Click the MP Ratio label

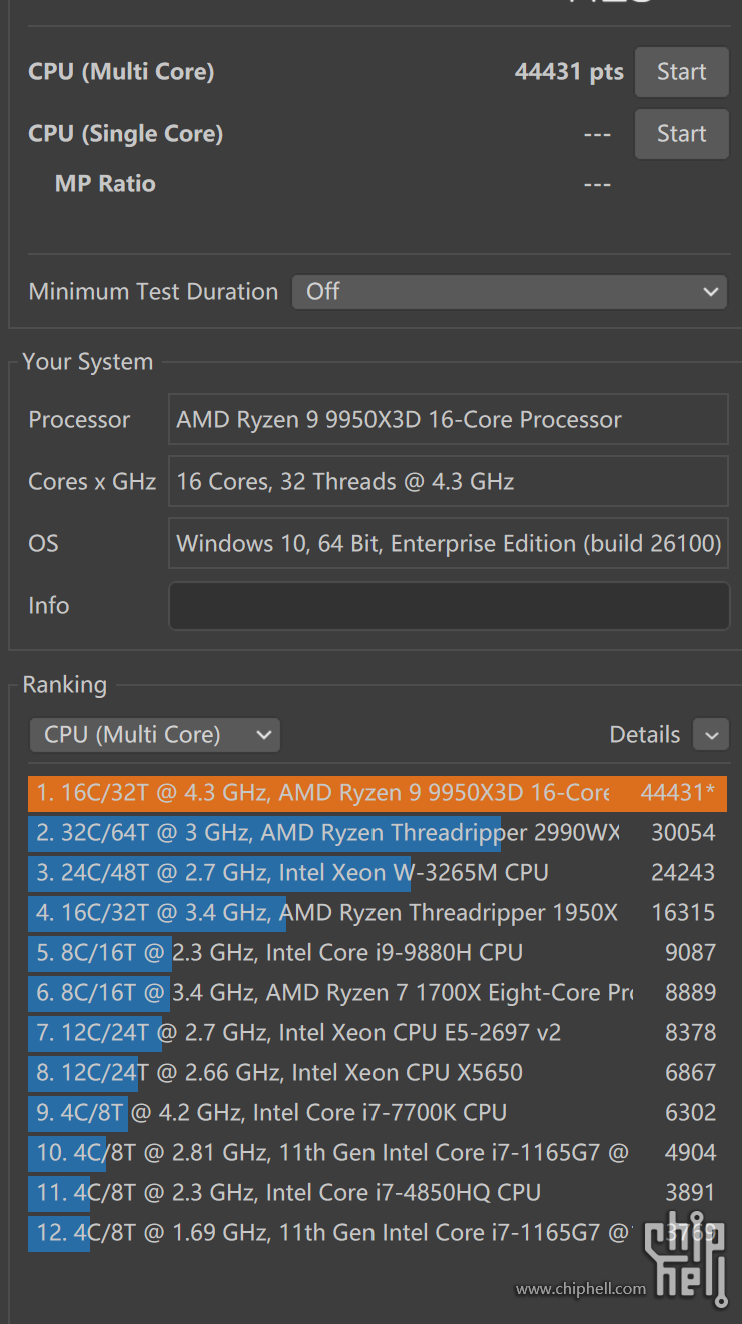[105, 184]
